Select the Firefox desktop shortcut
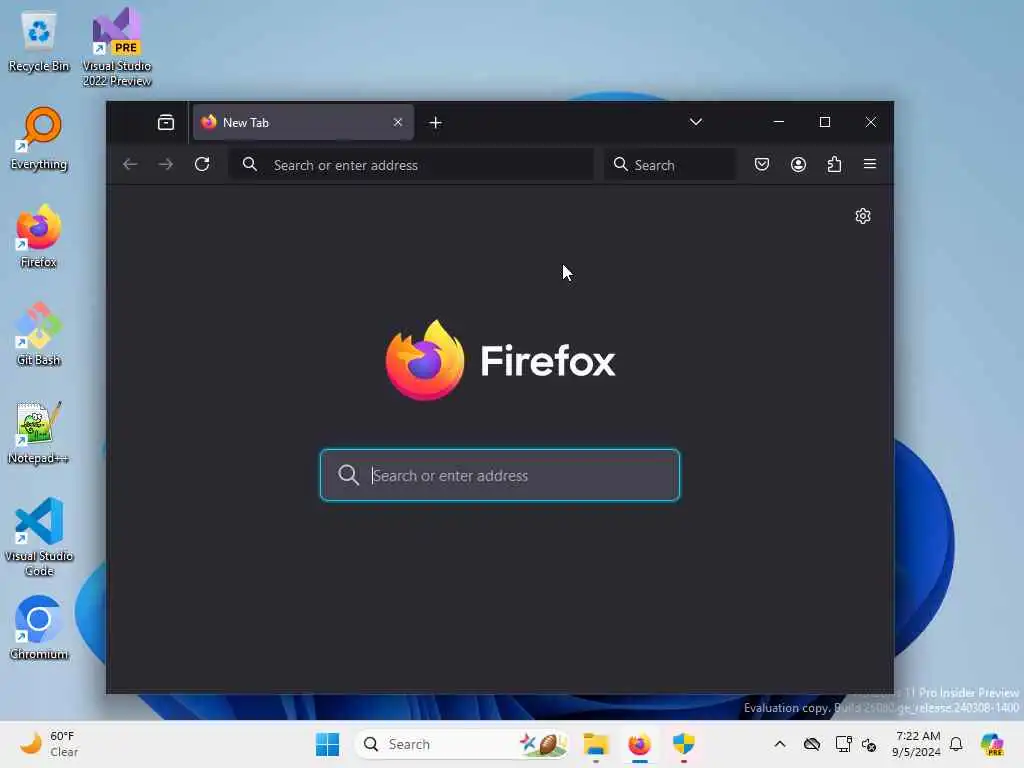Image resolution: width=1024 pixels, height=768 pixels. click(x=39, y=236)
